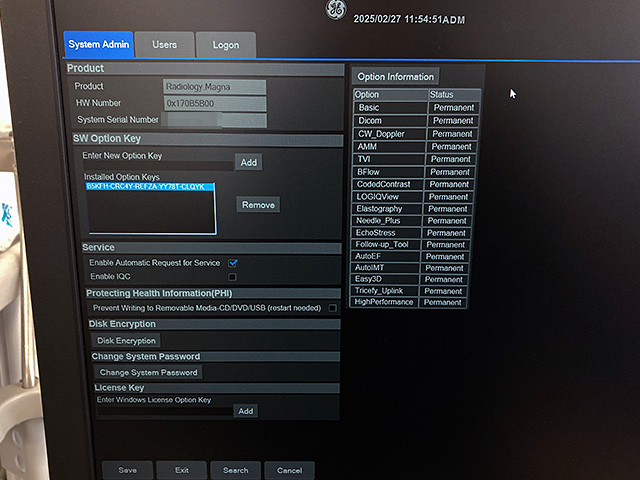Select the Follow-up_Tool option row
The height and width of the screenshot is (480, 640).
(x=411, y=245)
